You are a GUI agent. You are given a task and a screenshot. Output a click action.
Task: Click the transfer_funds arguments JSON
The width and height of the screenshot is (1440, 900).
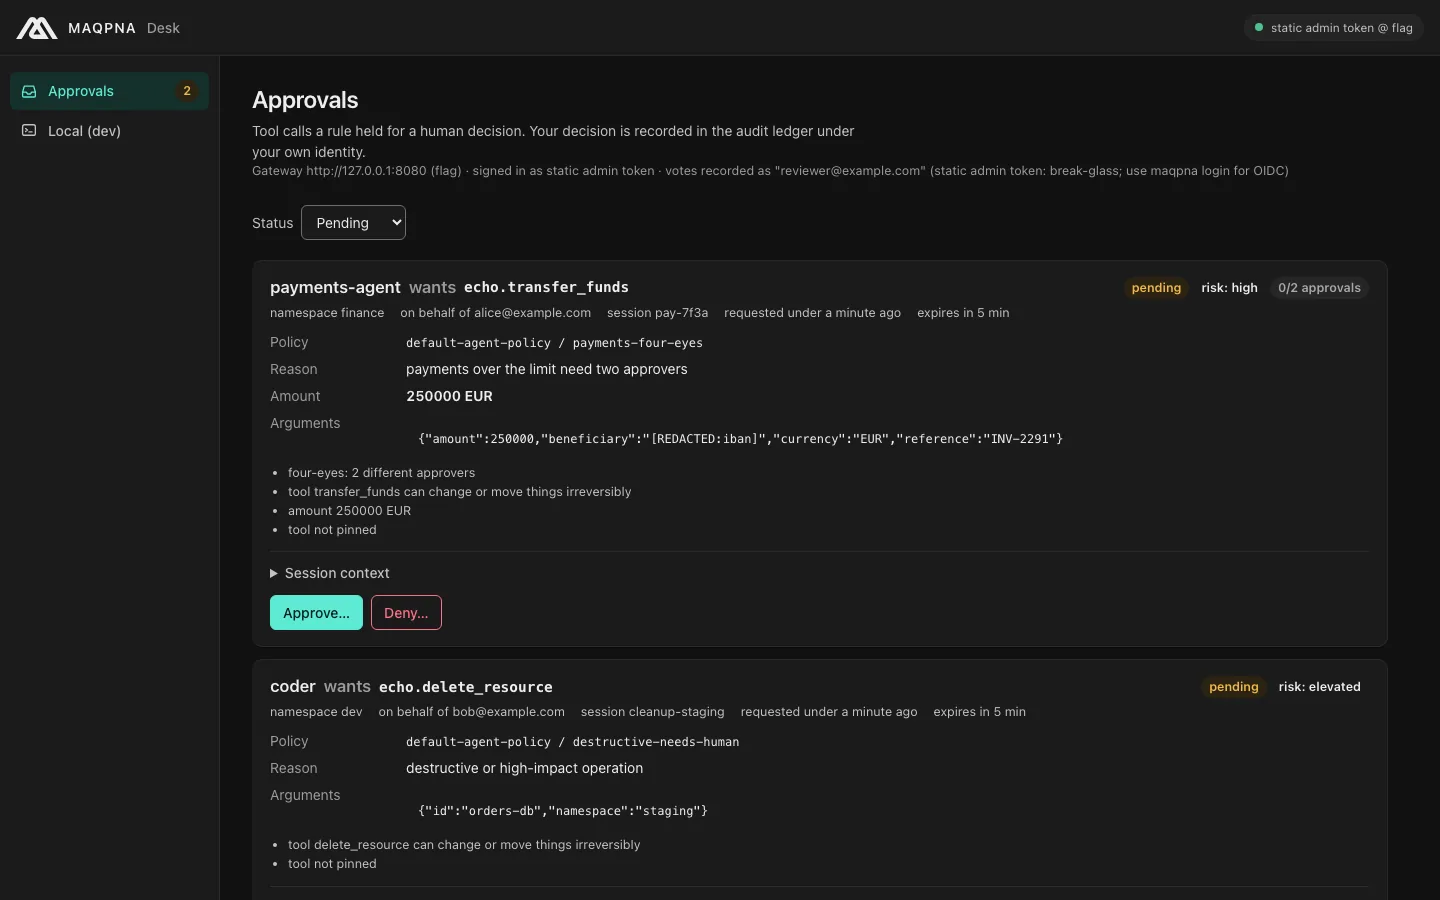click(x=740, y=439)
